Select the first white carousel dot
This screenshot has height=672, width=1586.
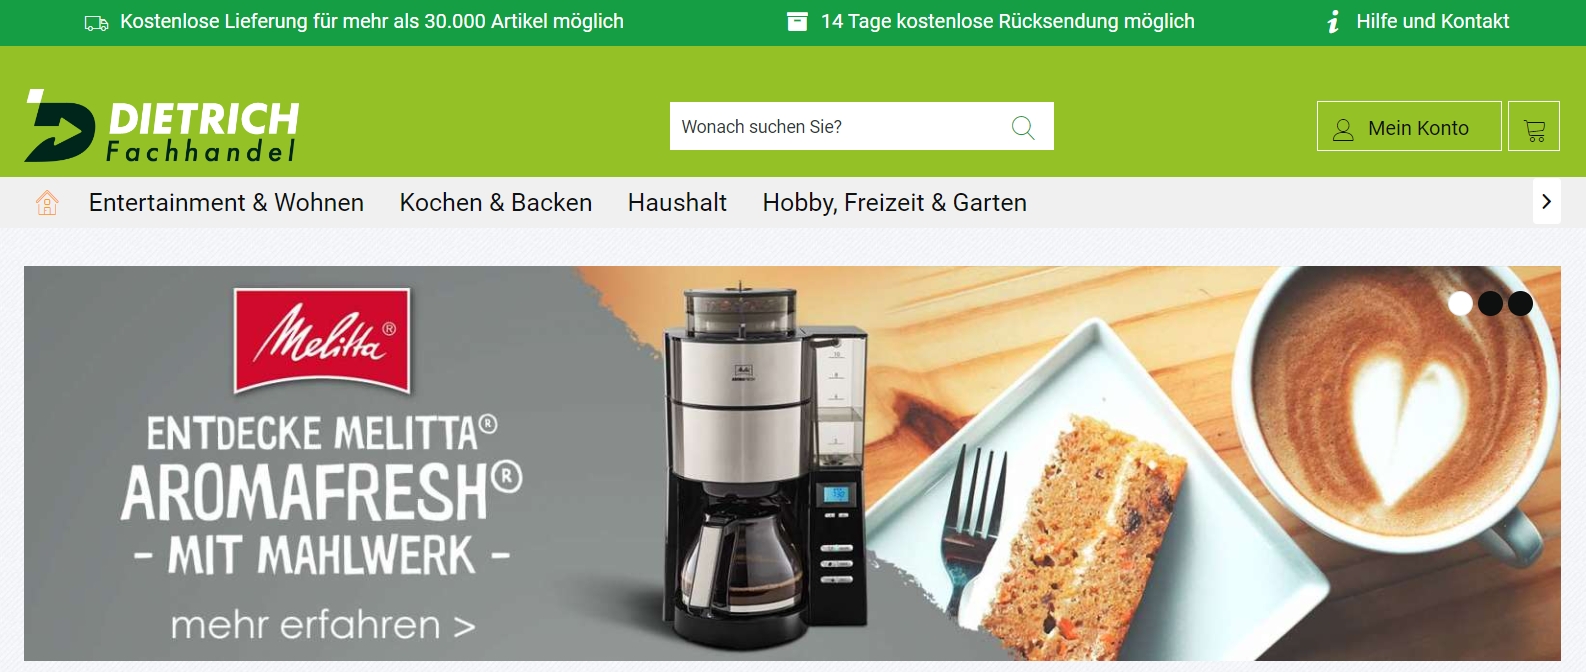click(x=1460, y=303)
